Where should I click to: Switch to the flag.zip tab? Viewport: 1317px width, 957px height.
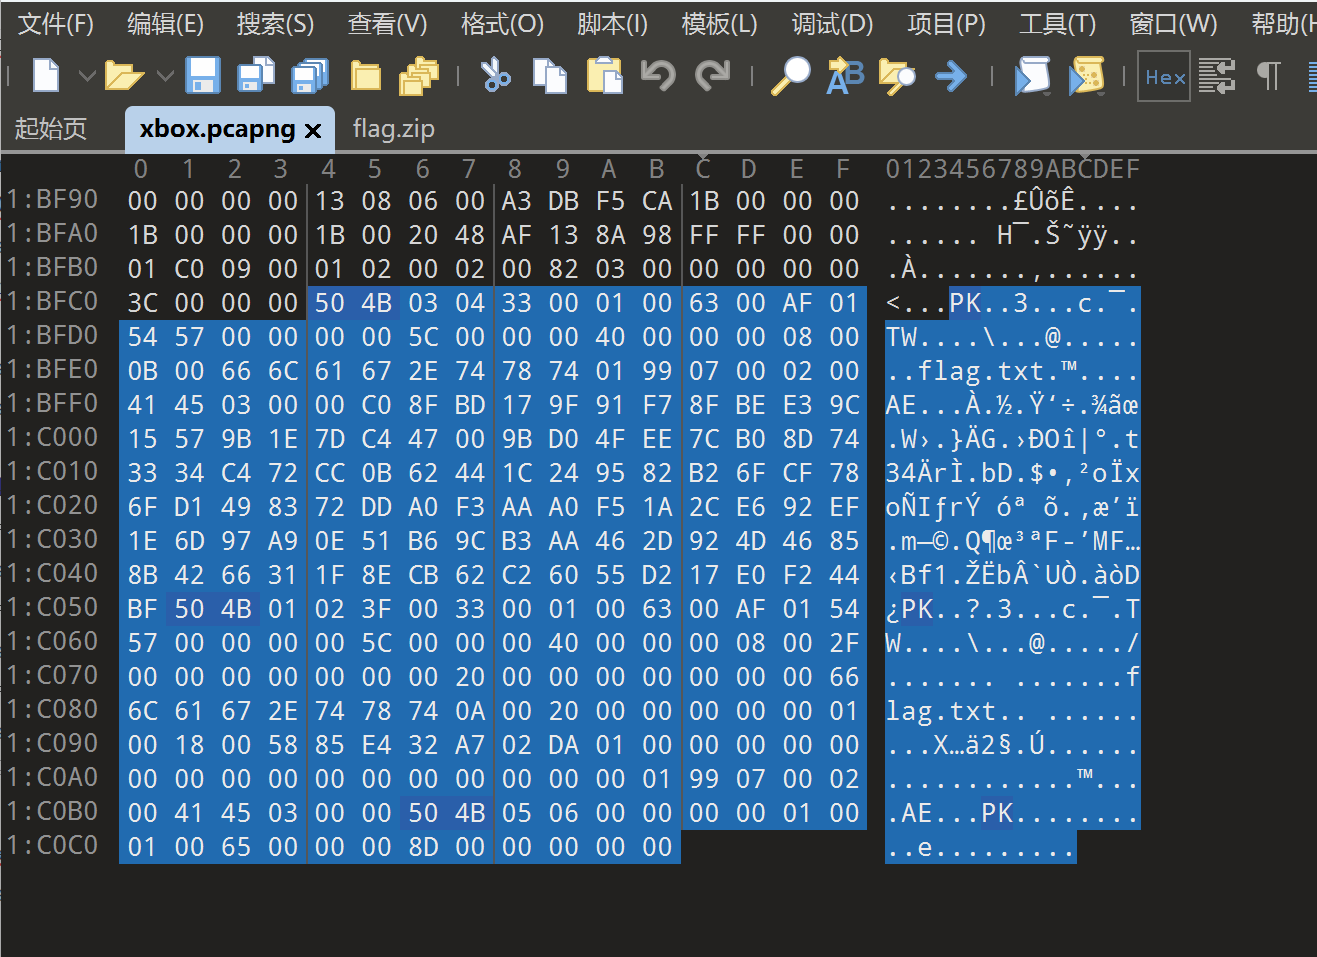click(x=393, y=129)
